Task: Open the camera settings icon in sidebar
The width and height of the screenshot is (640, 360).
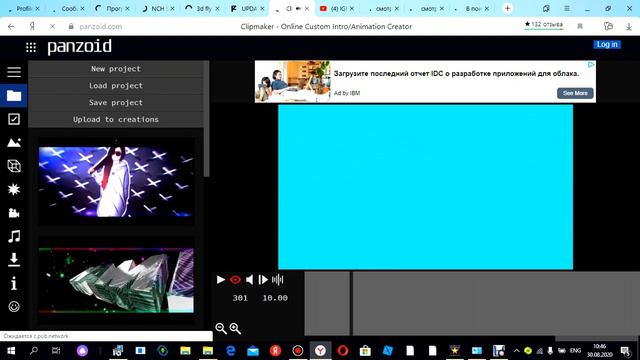Action: pos(14,213)
